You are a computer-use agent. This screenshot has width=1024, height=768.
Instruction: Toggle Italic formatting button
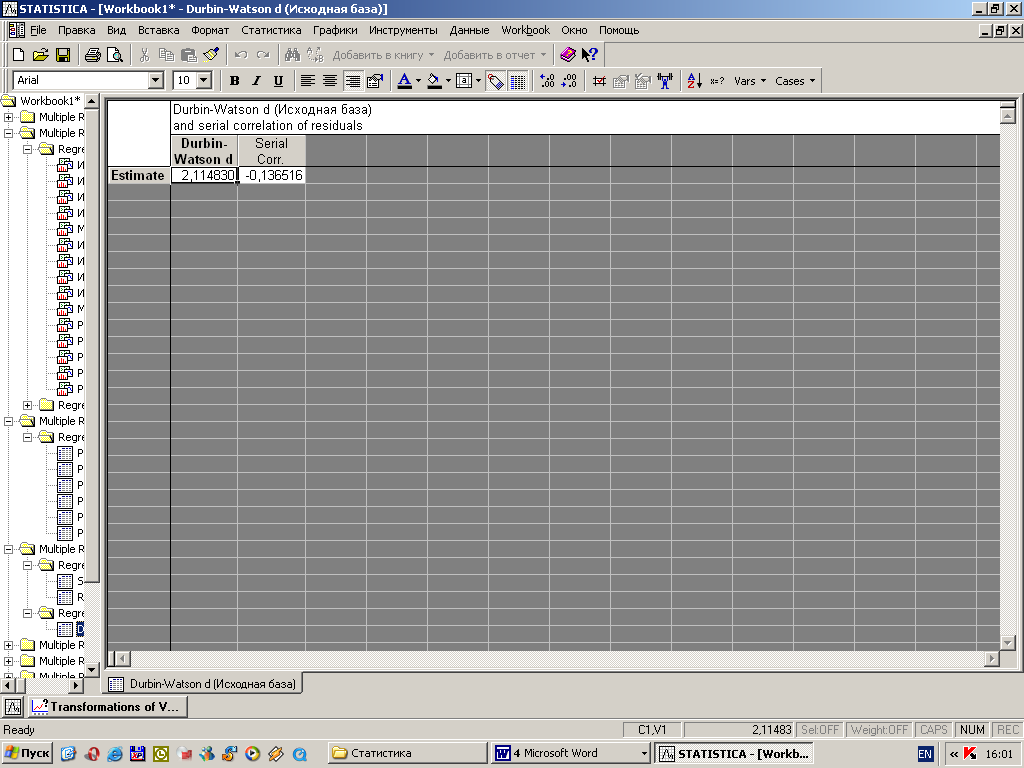click(256, 81)
